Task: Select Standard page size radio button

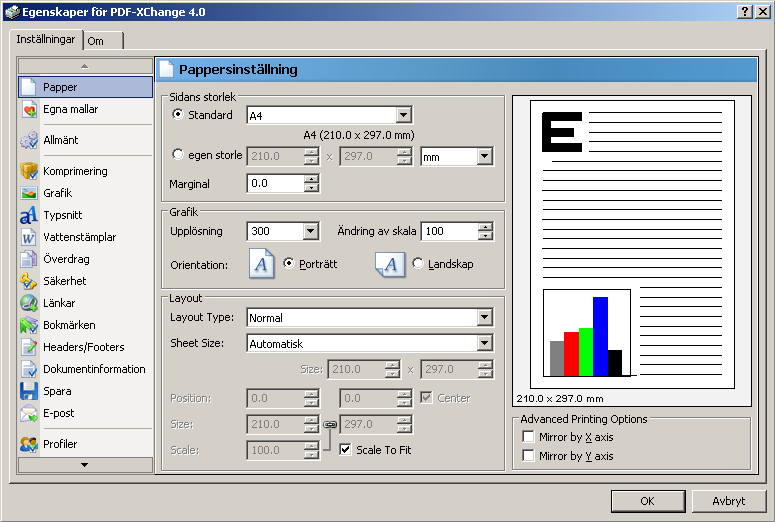Action: click(x=177, y=114)
